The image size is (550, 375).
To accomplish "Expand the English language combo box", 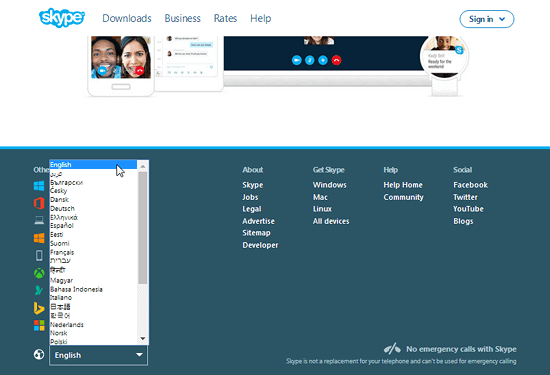I will (99, 355).
